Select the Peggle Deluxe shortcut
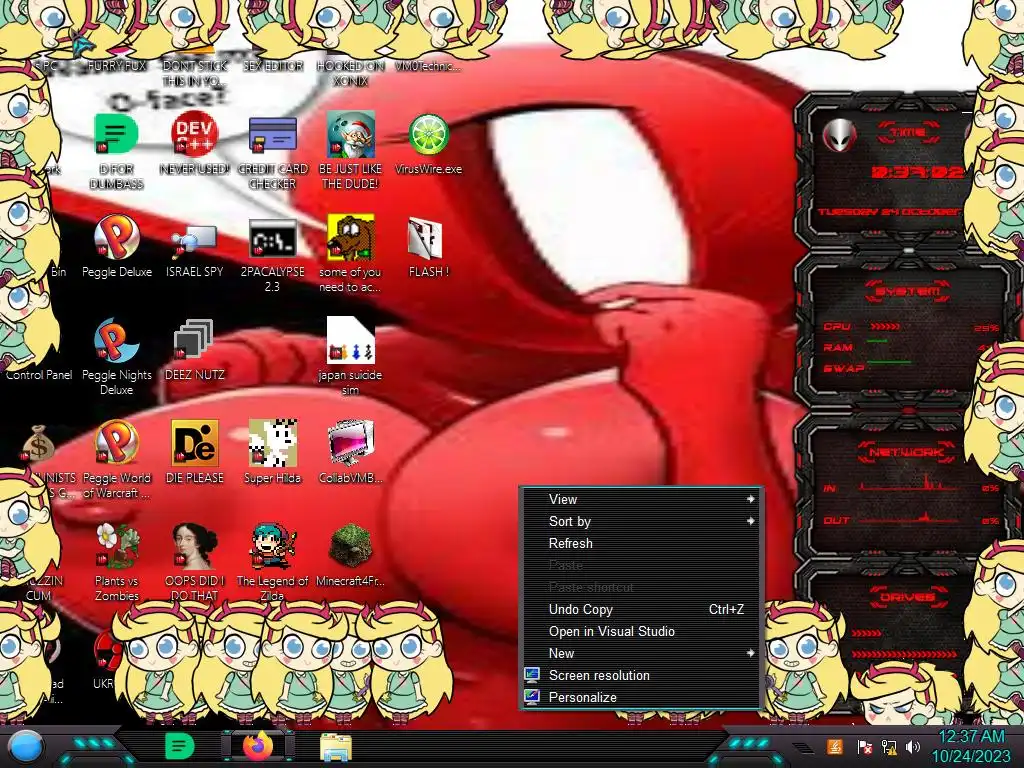 pos(116,238)
